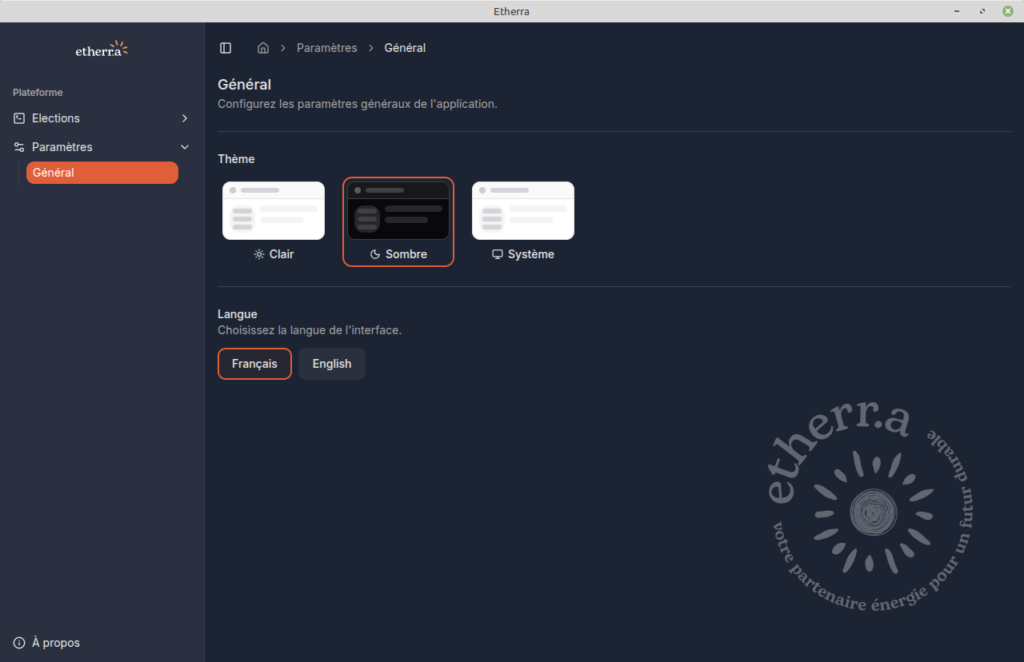1024x662 pixels.
Task: Open the À propos page
Action: [x=56, y=643]
